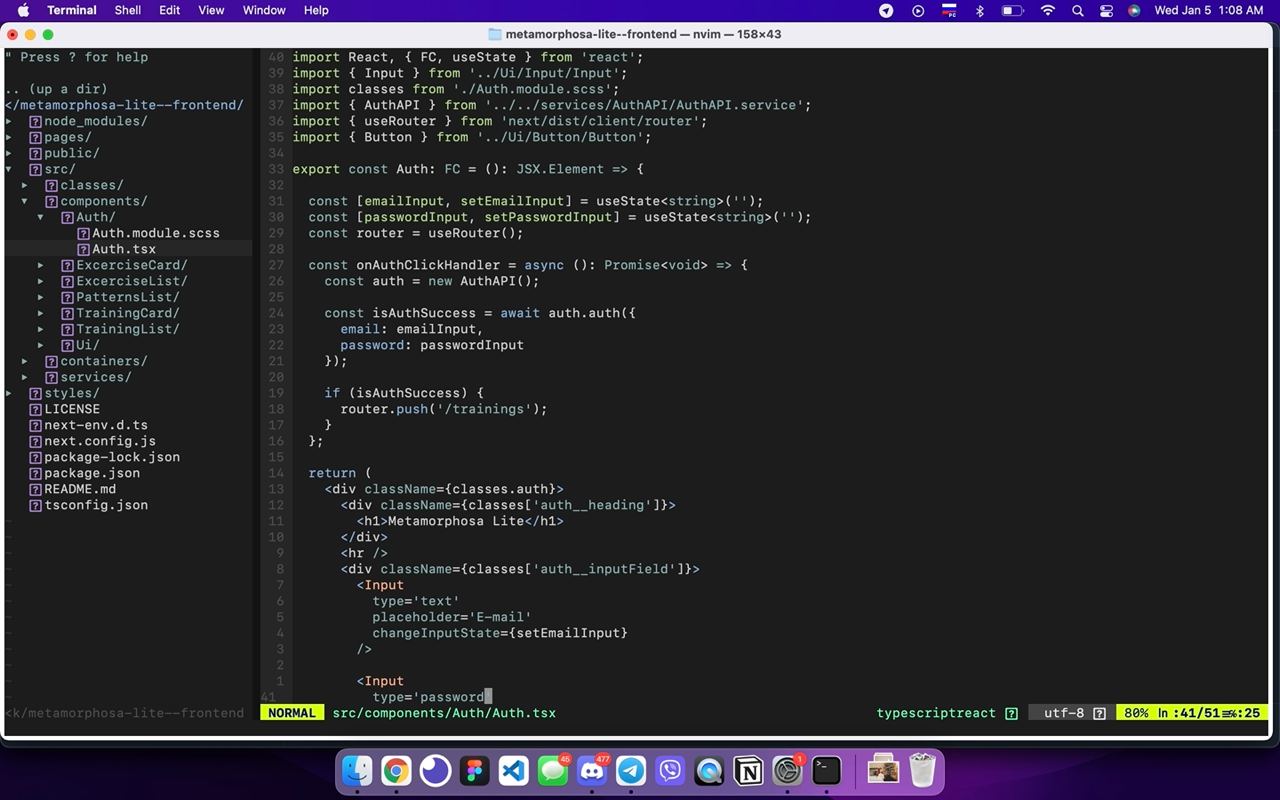Select Auth.module.scss in file tree

pyautogui.click(x=156, y=233)
